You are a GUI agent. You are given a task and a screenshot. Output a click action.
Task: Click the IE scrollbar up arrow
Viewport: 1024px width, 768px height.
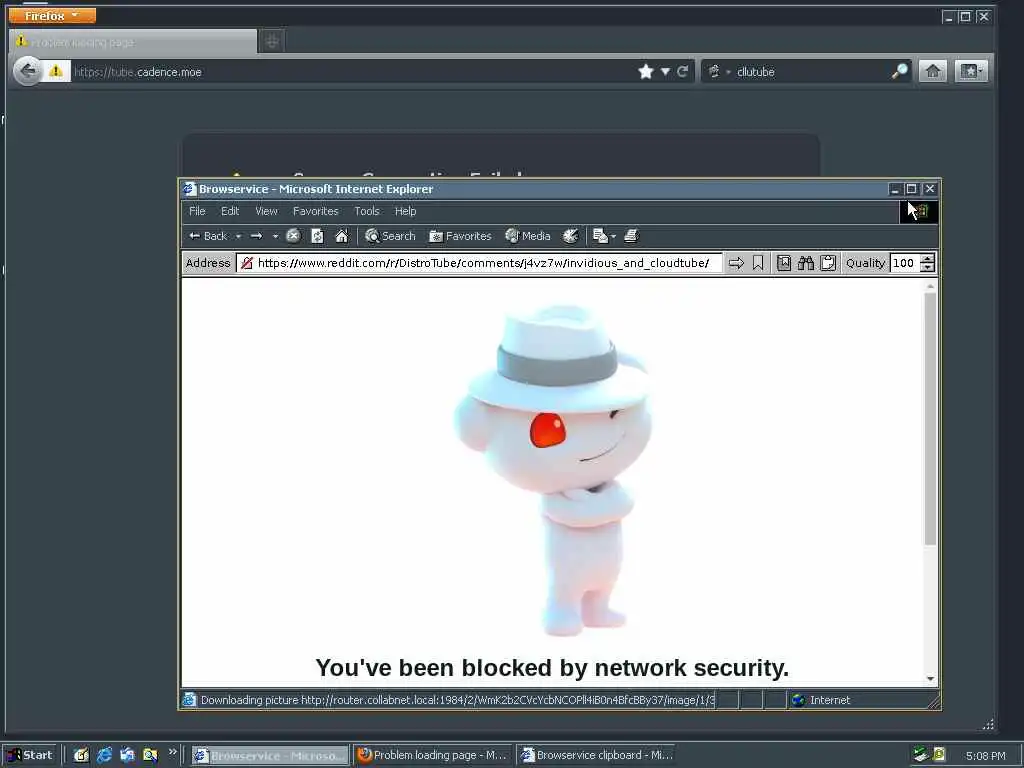(x=930, y=286)
